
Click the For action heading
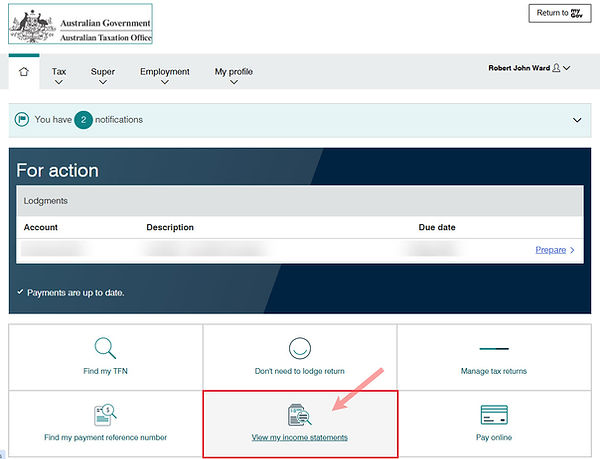coord(57,170)
